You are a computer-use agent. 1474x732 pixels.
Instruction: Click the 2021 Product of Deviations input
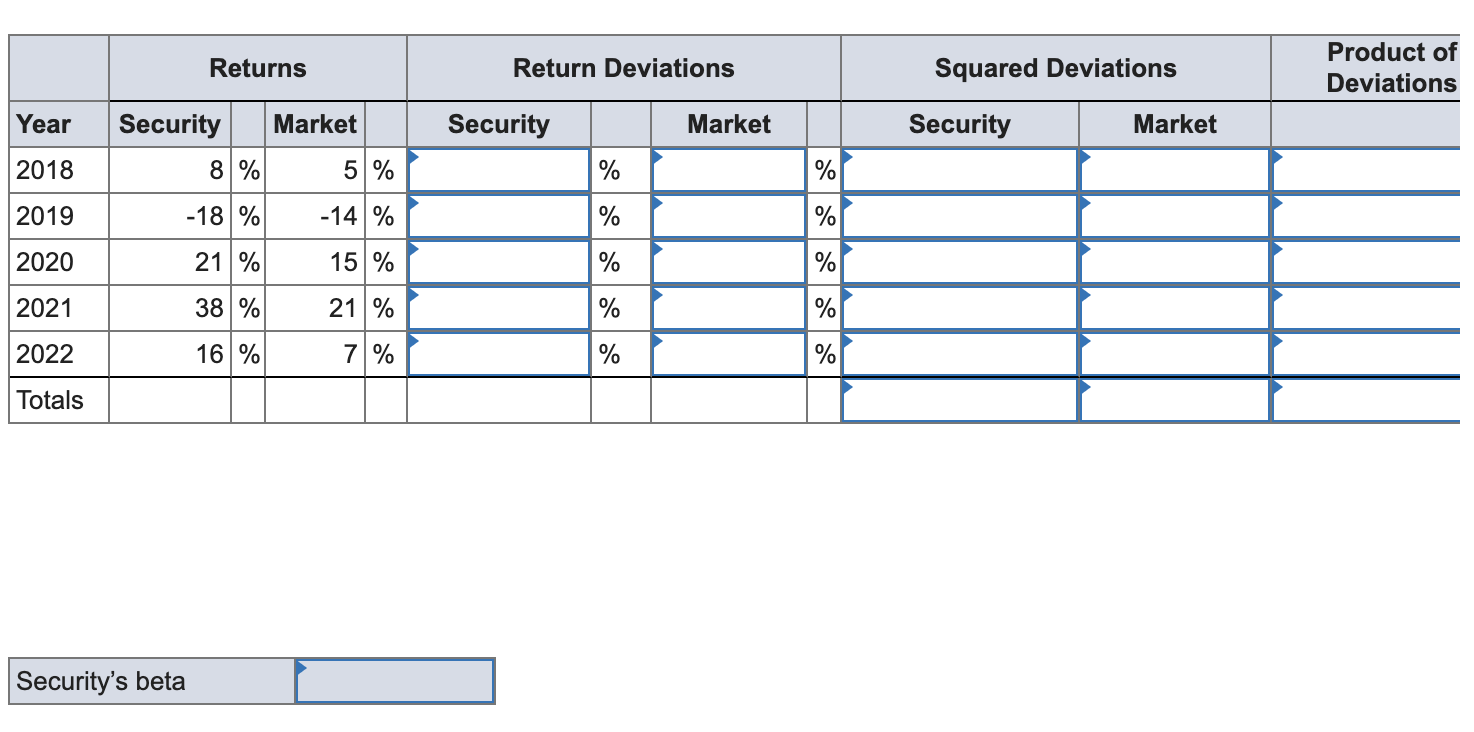(x=1370, y=307)
